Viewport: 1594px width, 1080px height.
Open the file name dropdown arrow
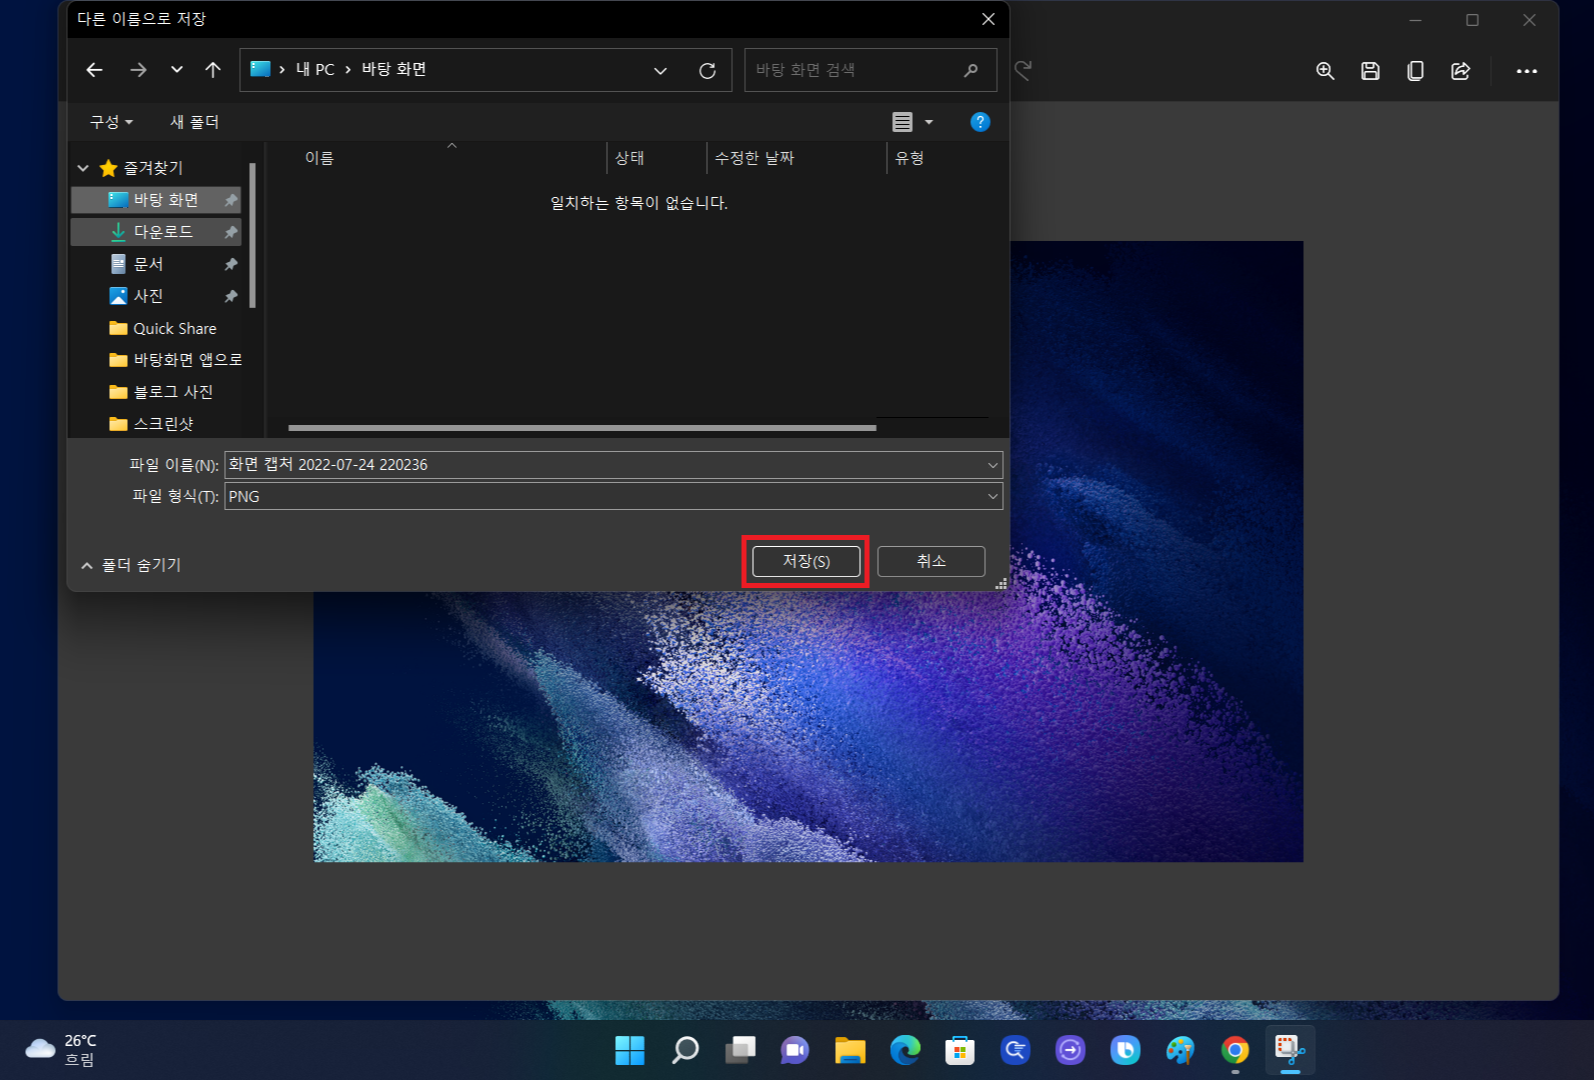click(992, 465)
